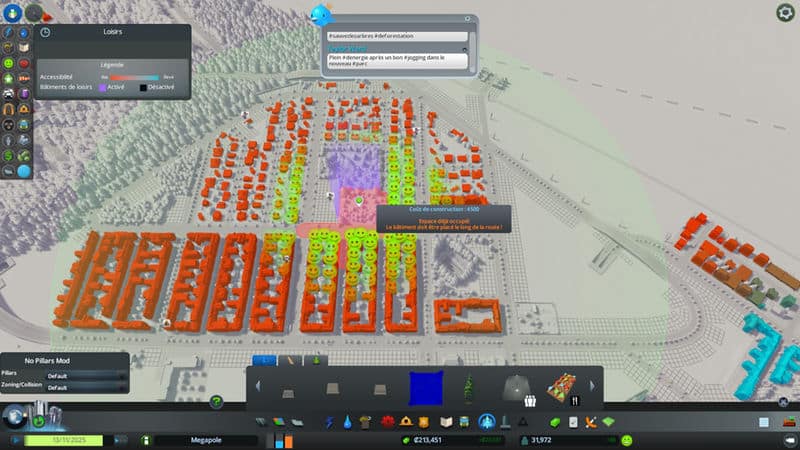Select the electricity lightning bolt menu
This screenshot has width=800, height=450.
tap(328, 423)
